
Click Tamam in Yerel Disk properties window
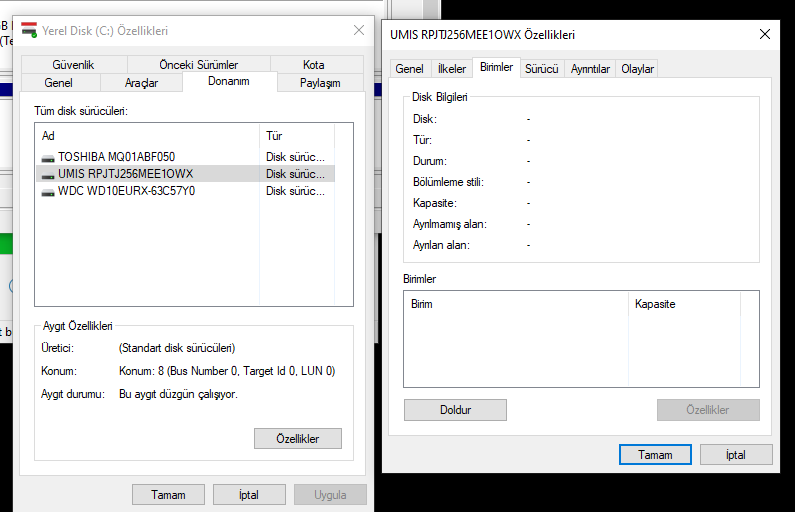tap(168, 495)
